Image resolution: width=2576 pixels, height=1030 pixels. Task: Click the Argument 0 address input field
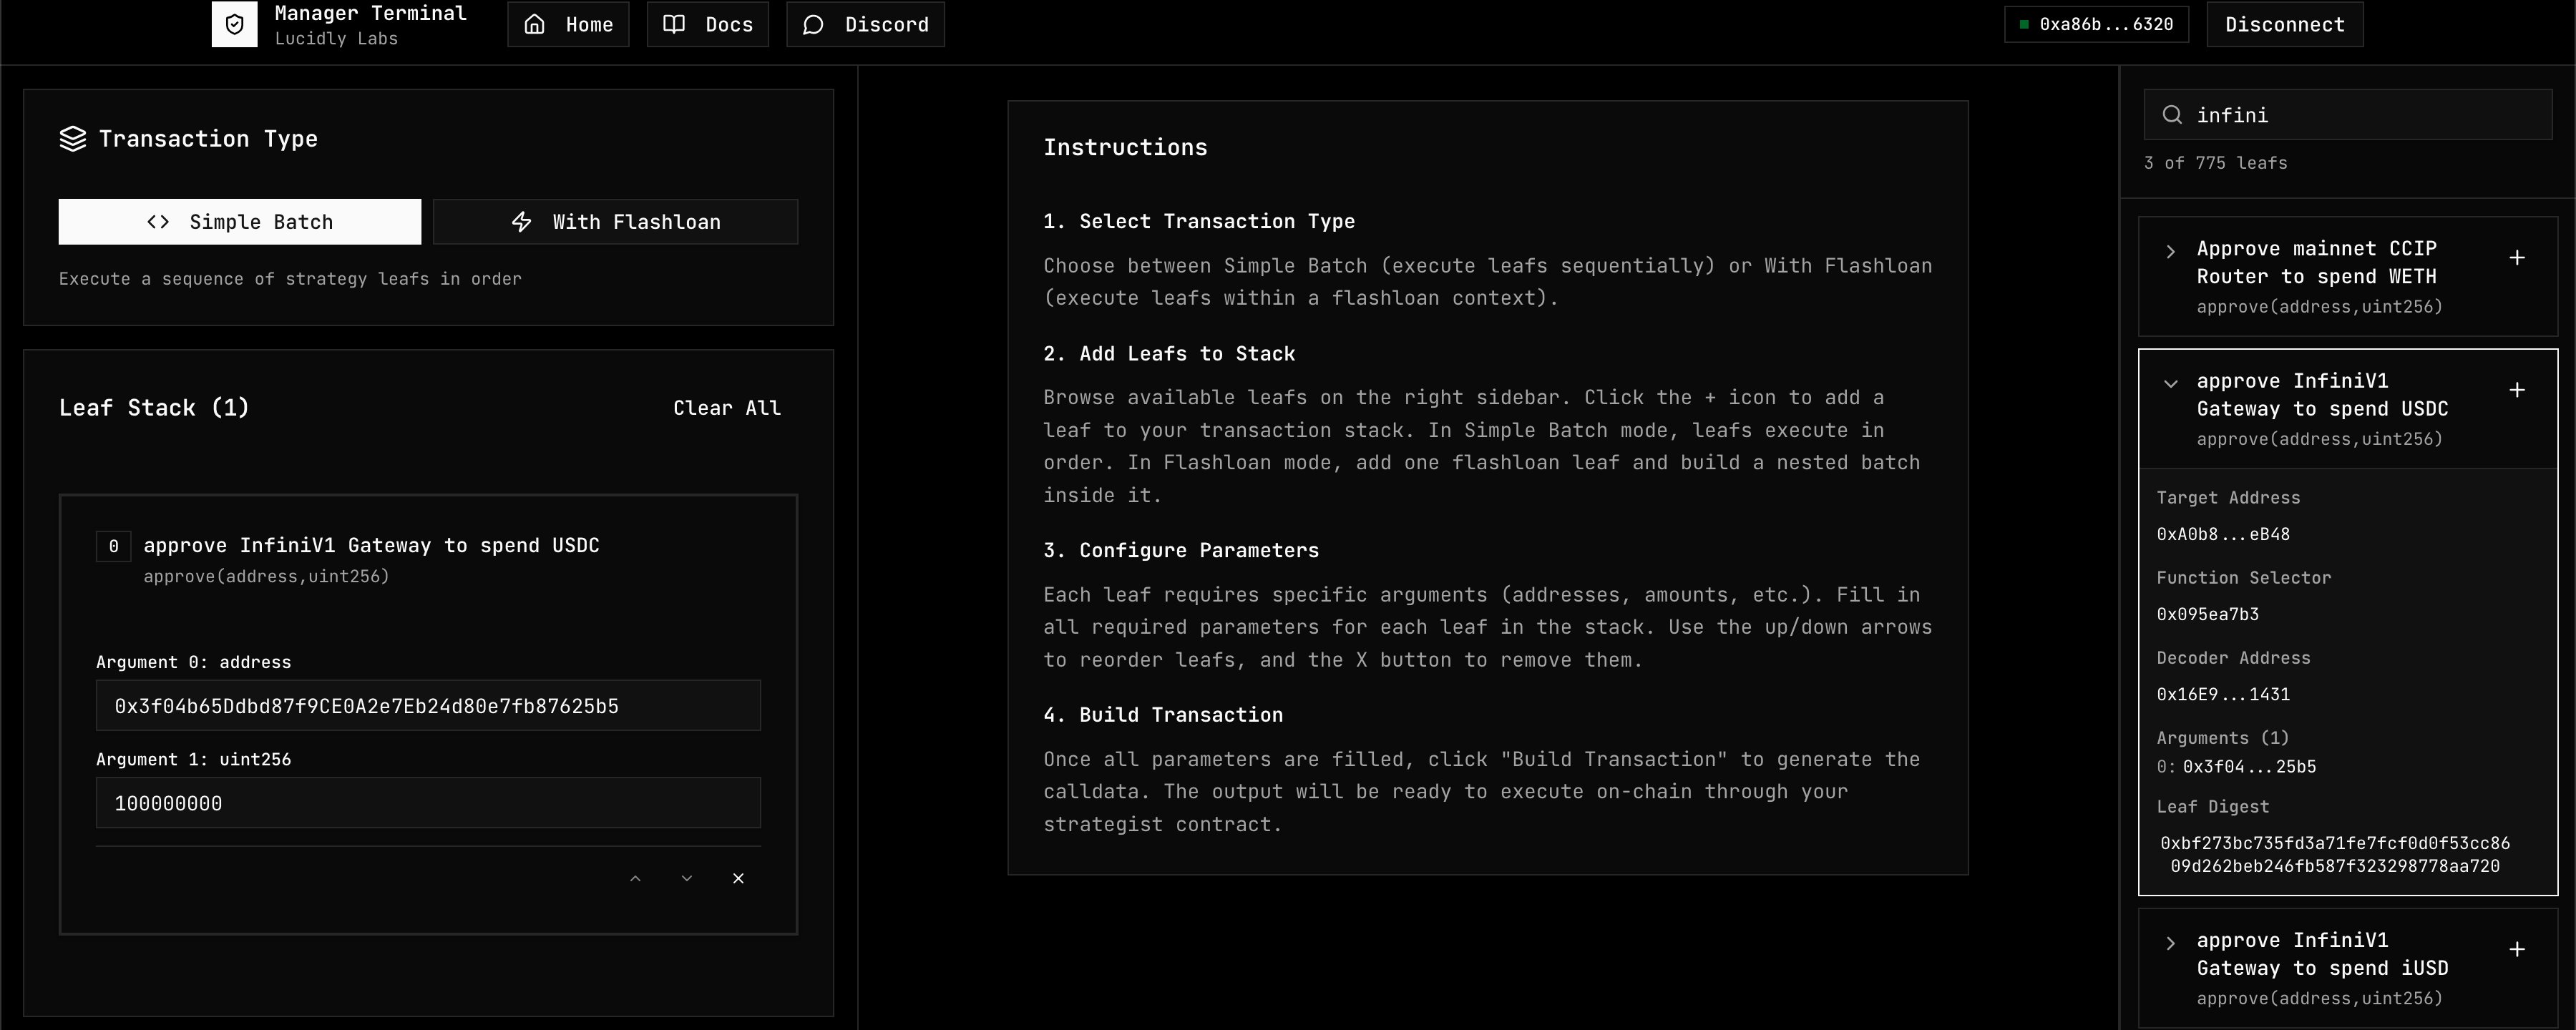point(428,706)
